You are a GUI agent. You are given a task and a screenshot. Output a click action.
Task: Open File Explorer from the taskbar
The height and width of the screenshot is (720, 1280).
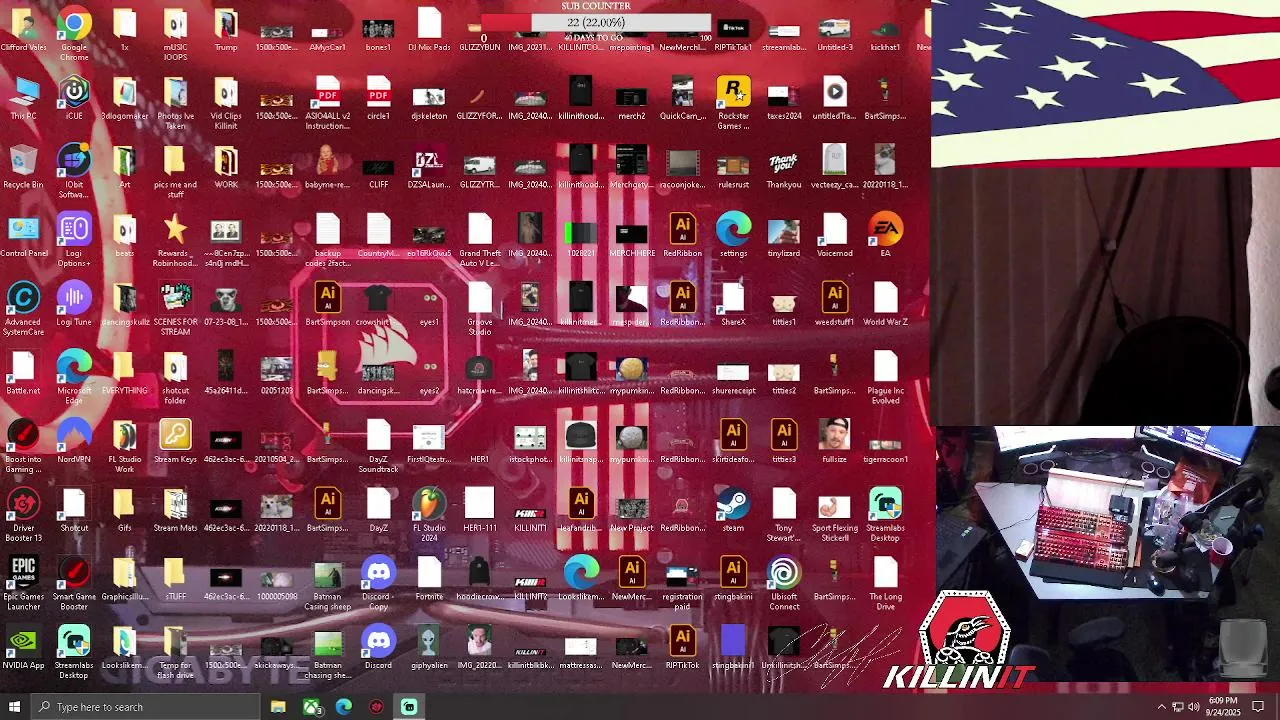[x=278, y=707]
